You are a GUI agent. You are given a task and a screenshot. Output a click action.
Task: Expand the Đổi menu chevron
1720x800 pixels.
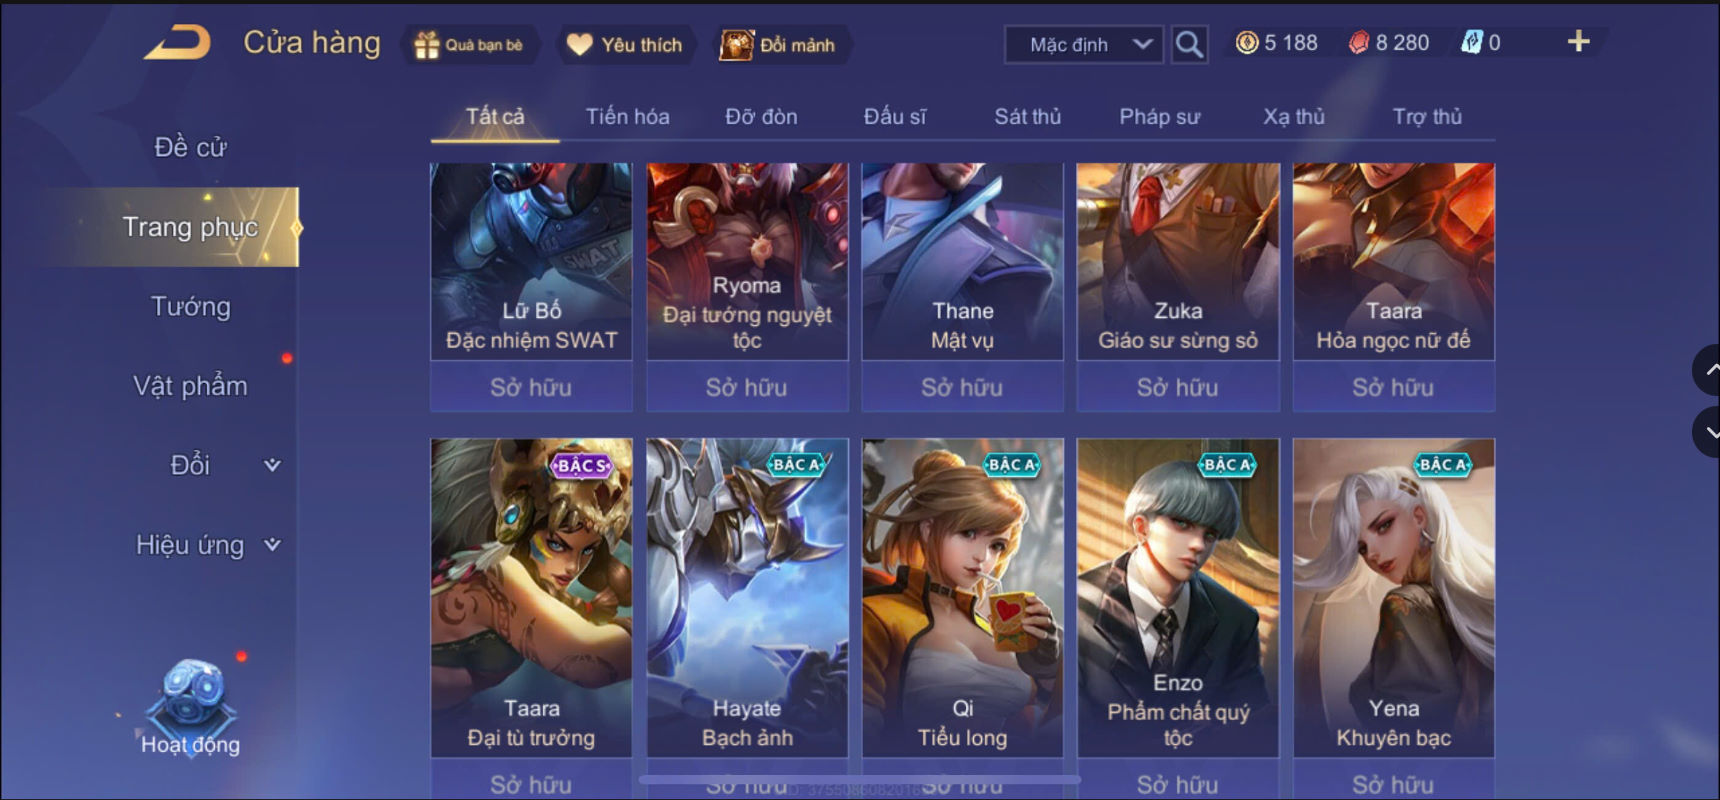point(272,465)
